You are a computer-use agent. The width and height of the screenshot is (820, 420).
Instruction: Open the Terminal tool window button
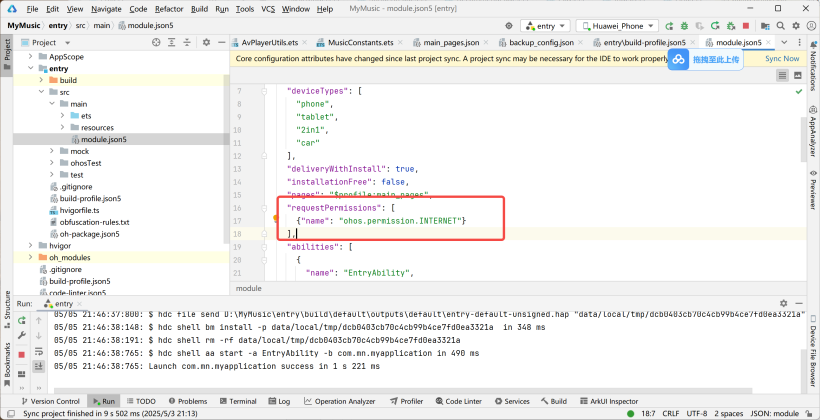point(238,401)
